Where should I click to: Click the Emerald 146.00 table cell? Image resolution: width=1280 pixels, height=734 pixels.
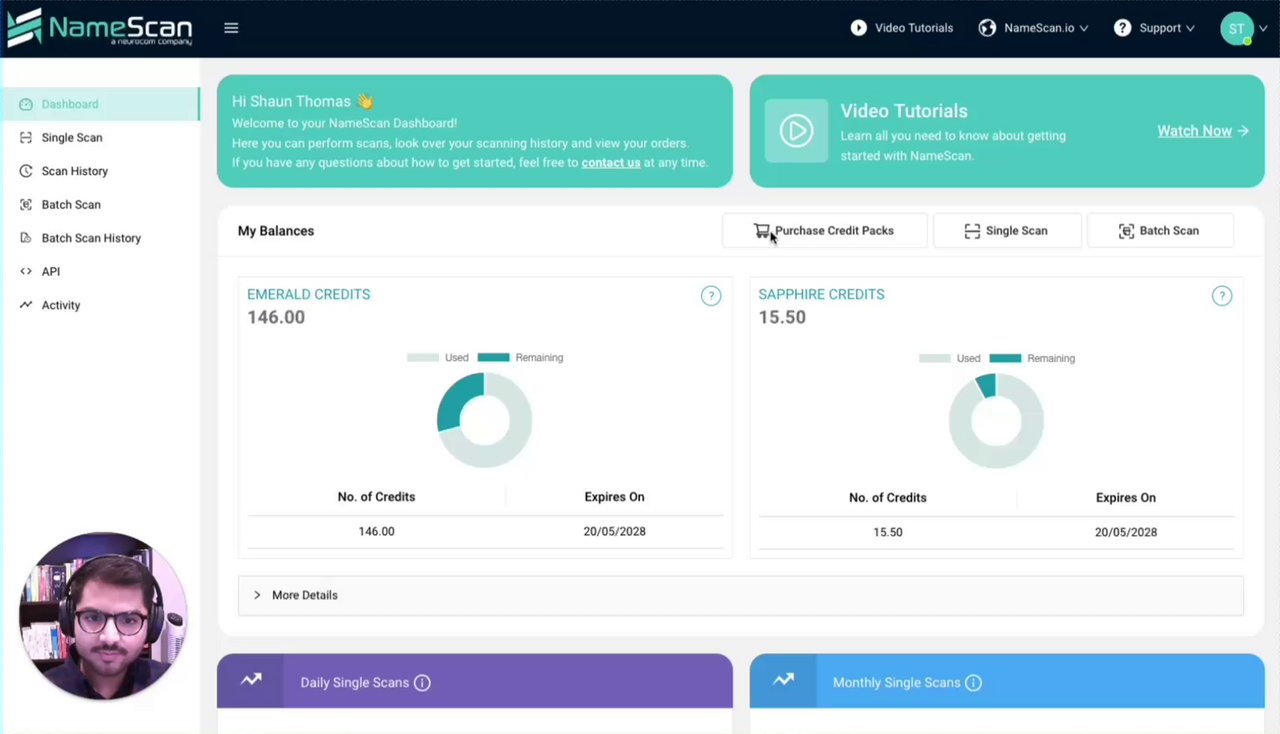point(376,531)
